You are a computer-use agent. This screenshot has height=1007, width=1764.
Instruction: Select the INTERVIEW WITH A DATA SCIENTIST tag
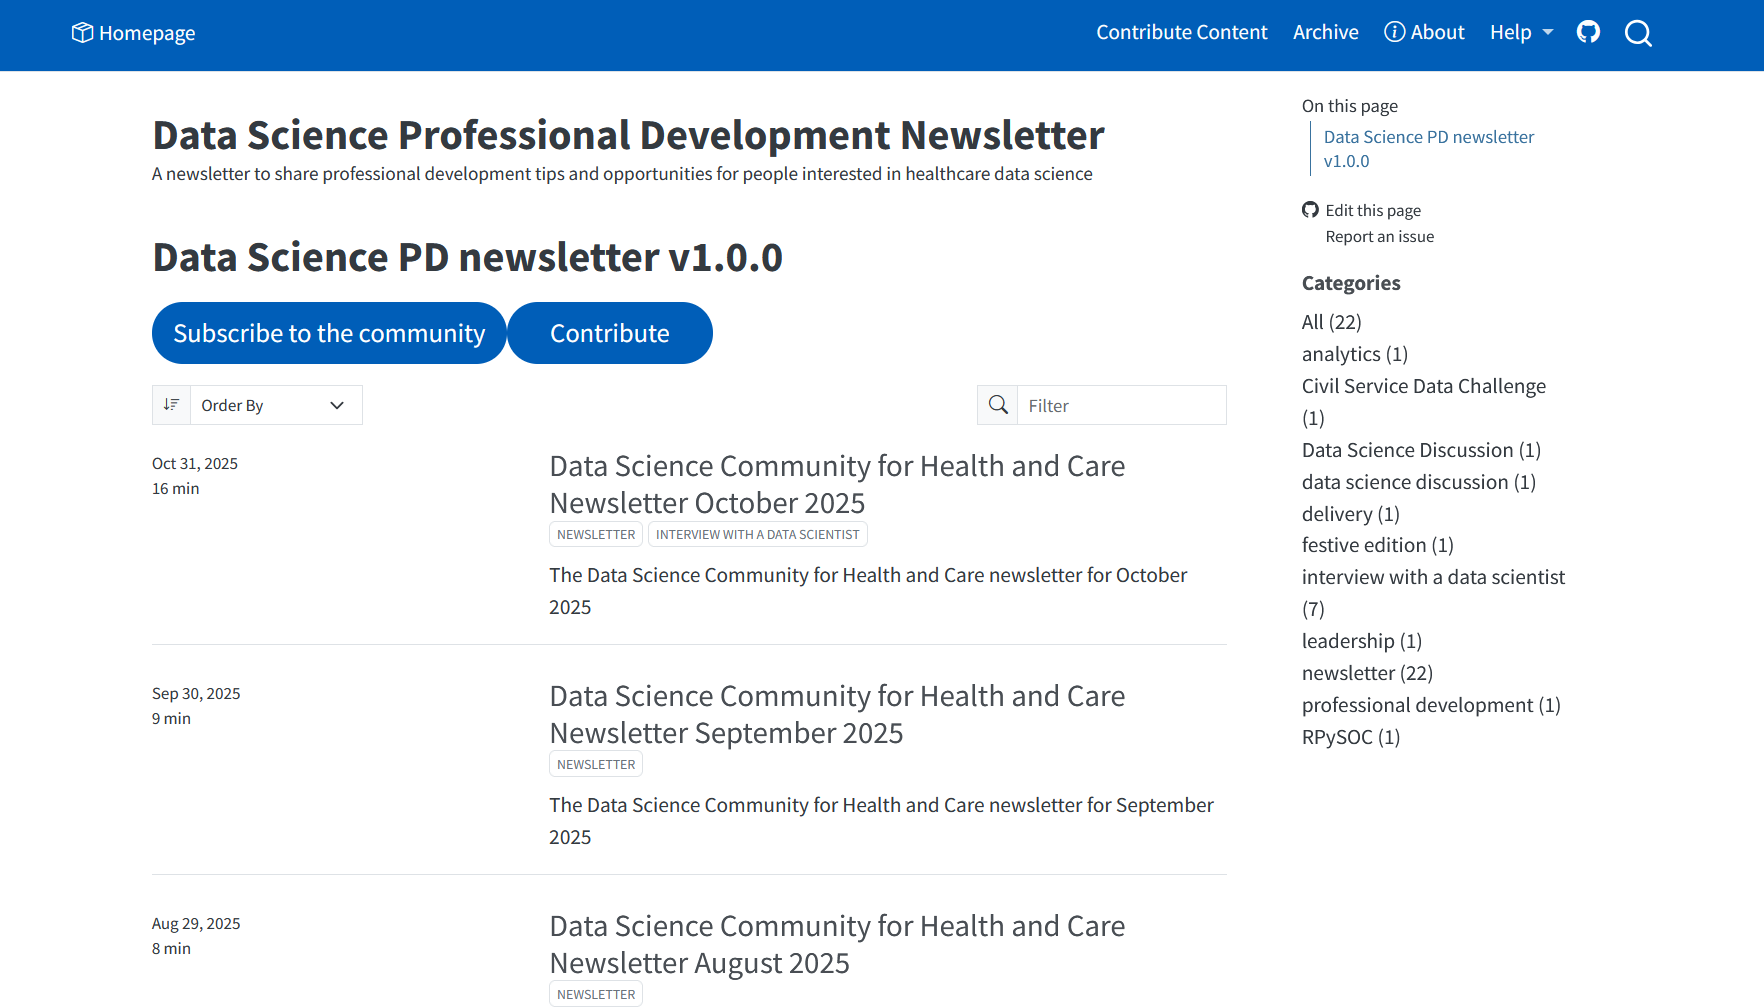(757, 533)
